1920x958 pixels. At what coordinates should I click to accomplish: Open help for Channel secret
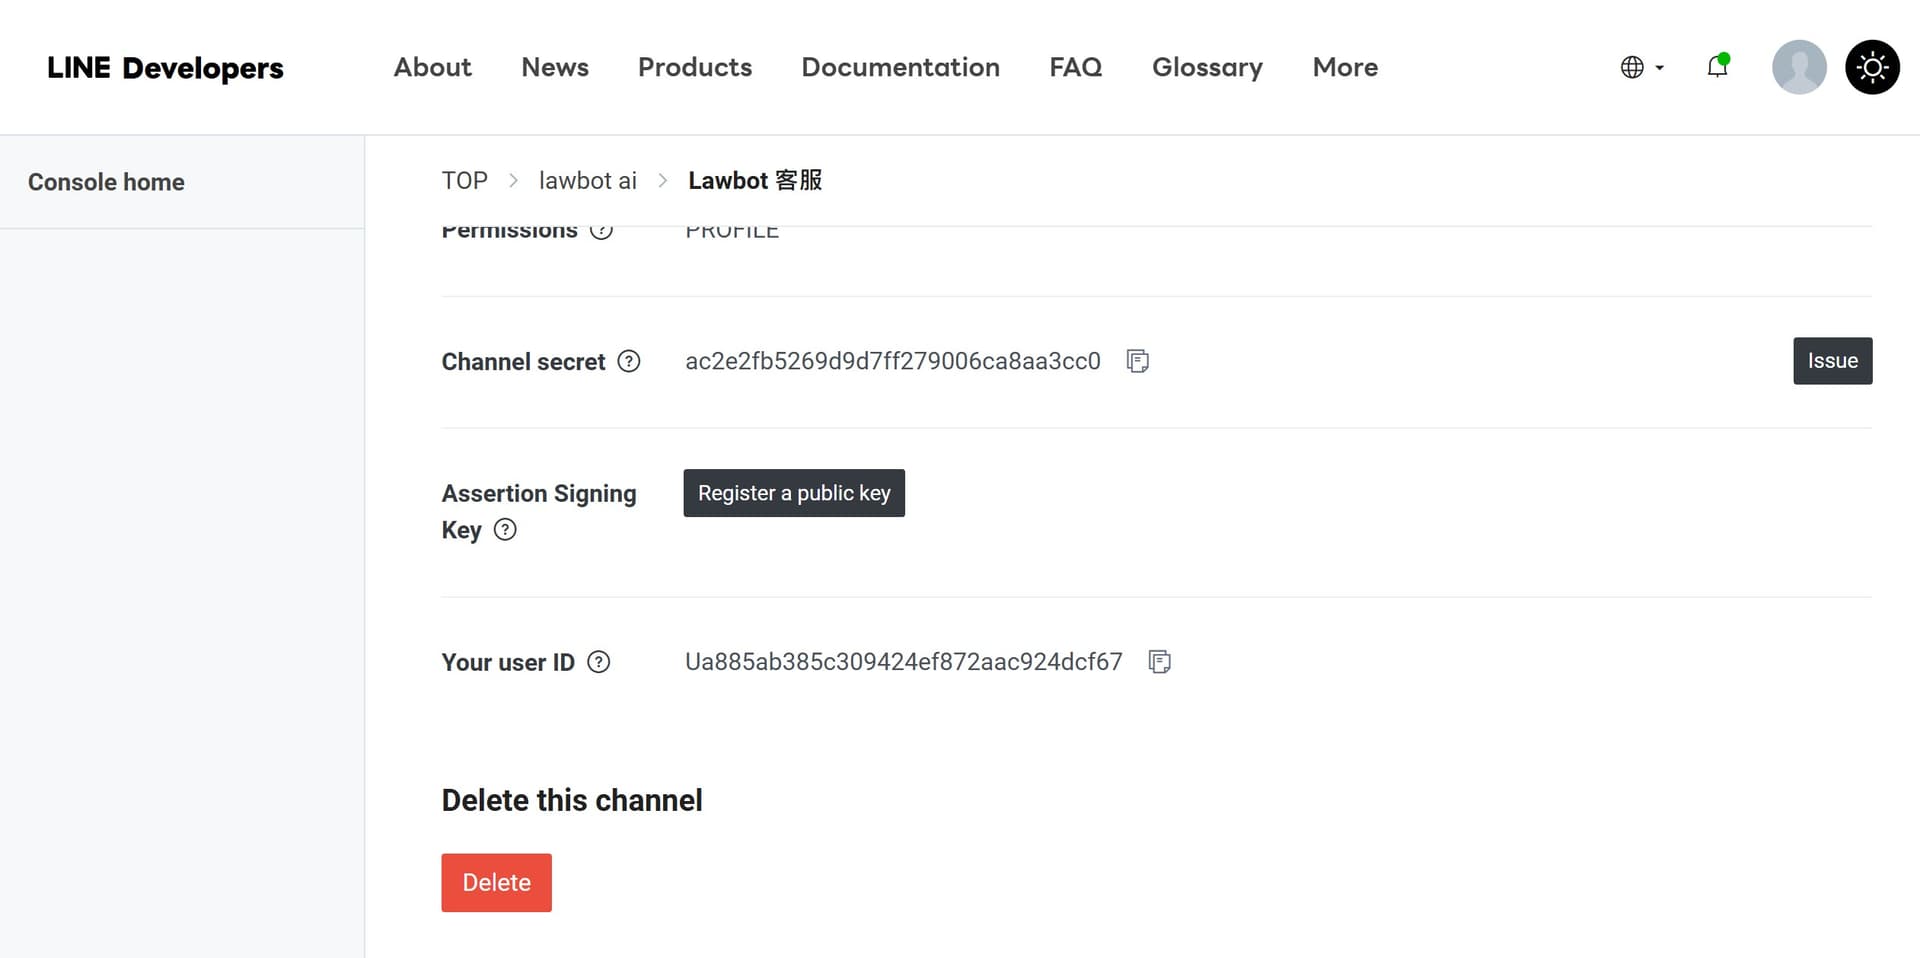[x=629, y=361]
